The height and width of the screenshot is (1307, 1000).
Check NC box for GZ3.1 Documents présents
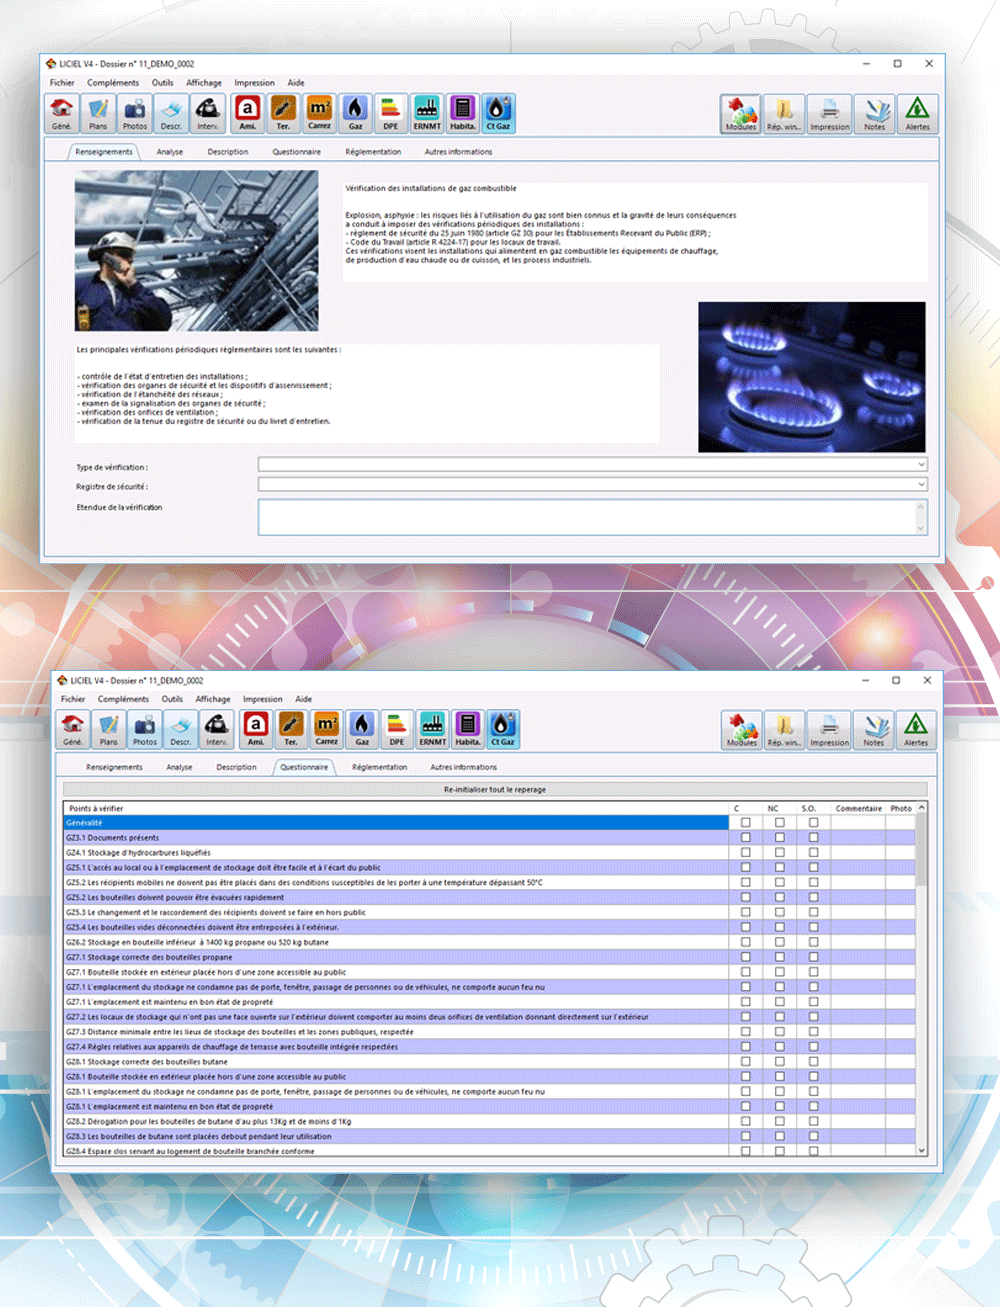(779, 838)
